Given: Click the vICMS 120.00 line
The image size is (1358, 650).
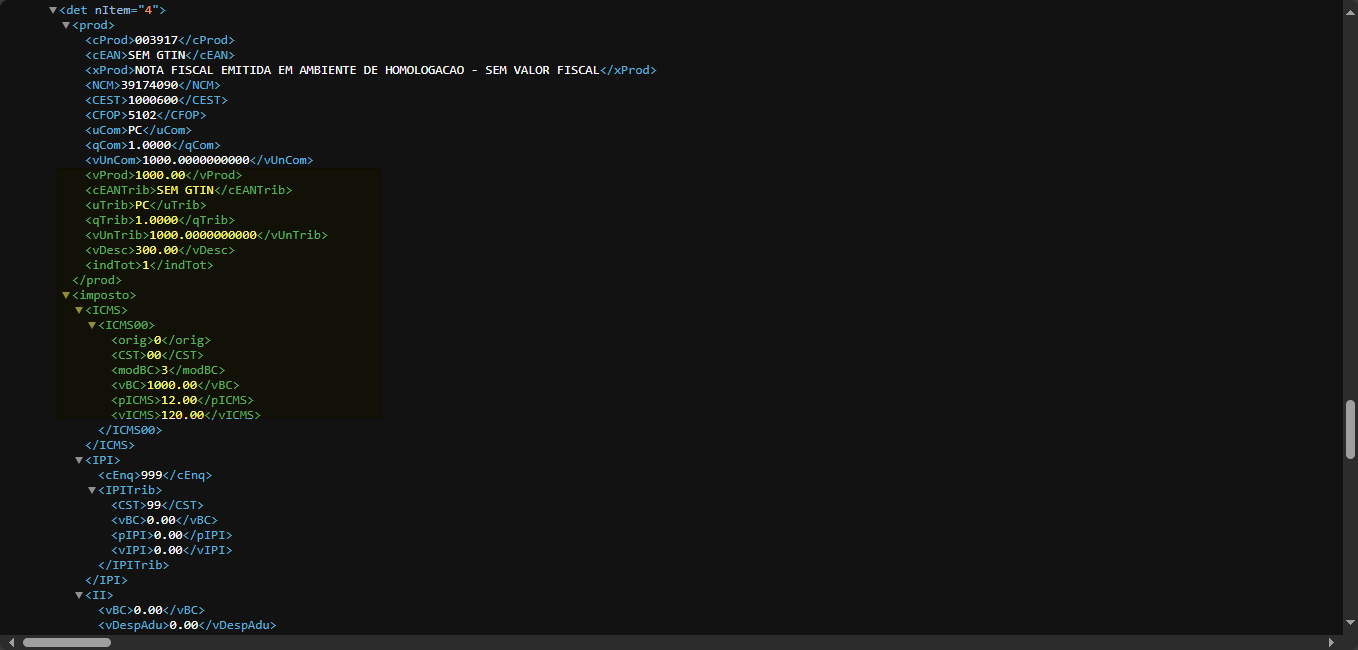Looking at the screenshot, I should click(x=186, y=415).
